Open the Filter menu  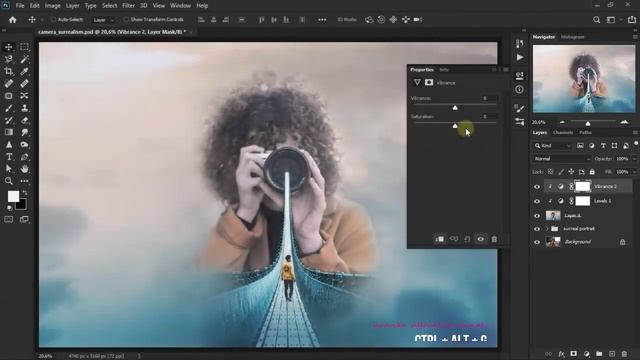[128, 6]
